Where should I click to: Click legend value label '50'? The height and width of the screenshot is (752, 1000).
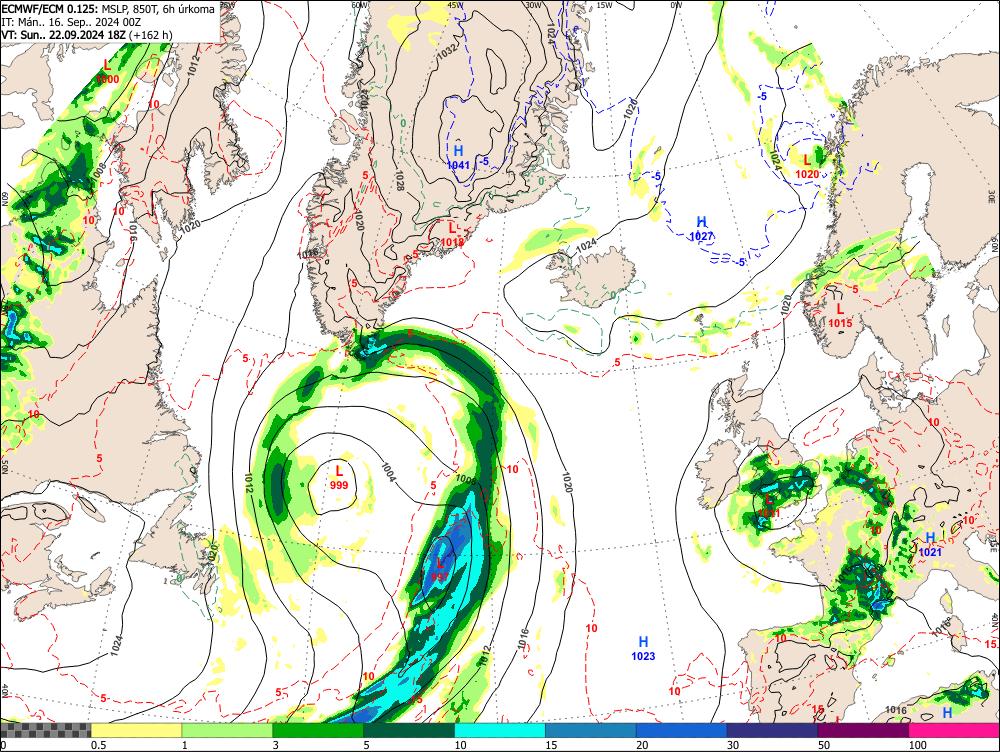click(x=824, y=745)
